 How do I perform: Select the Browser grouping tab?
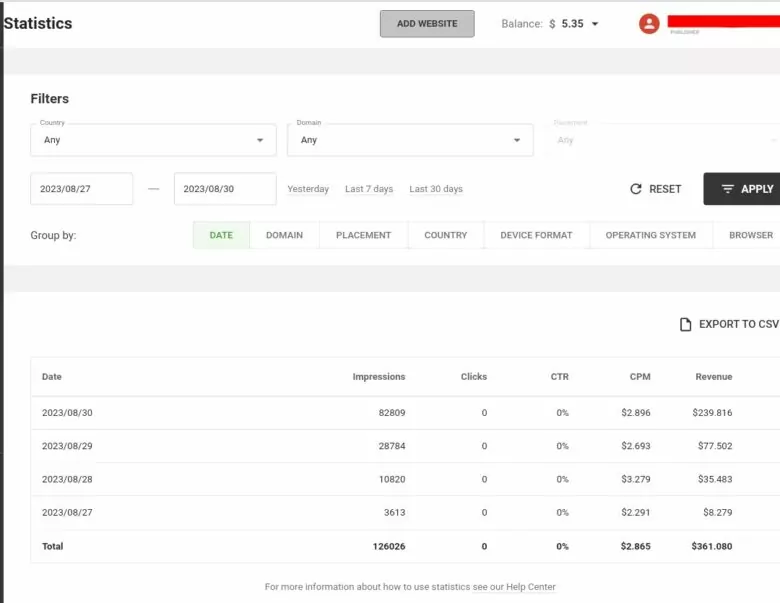(750, 235)
